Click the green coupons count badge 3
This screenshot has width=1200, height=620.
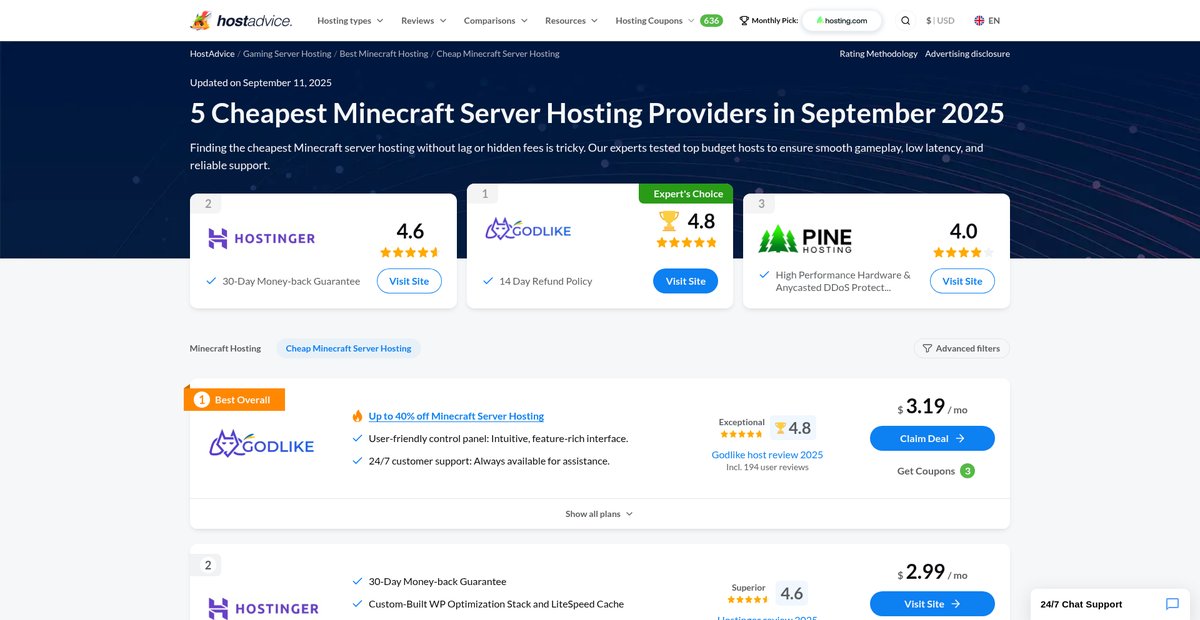coord(967,471)
